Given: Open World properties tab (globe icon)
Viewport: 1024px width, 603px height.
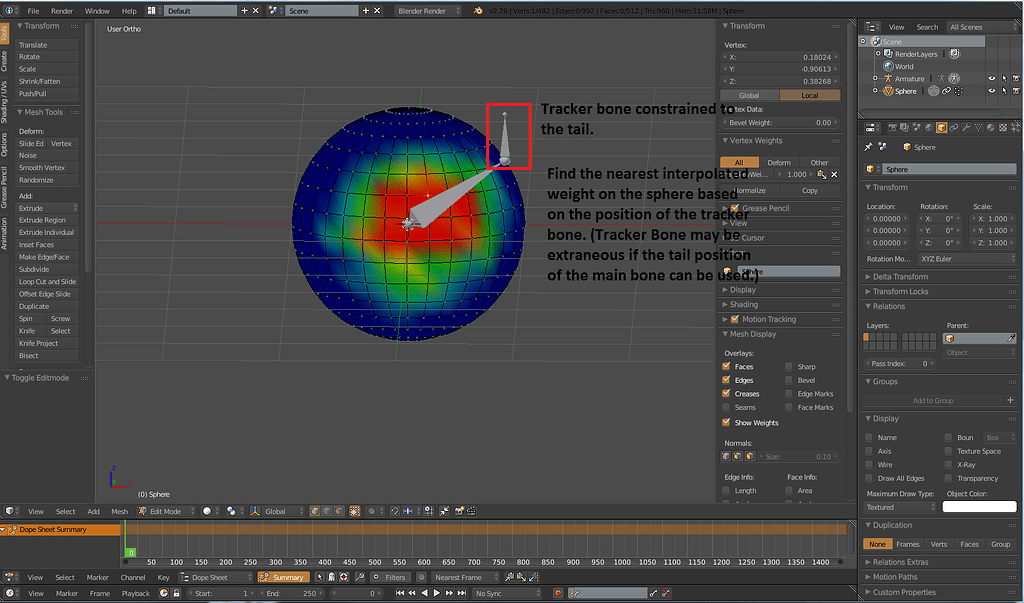Looking at the screenshot, I should 929,127.
